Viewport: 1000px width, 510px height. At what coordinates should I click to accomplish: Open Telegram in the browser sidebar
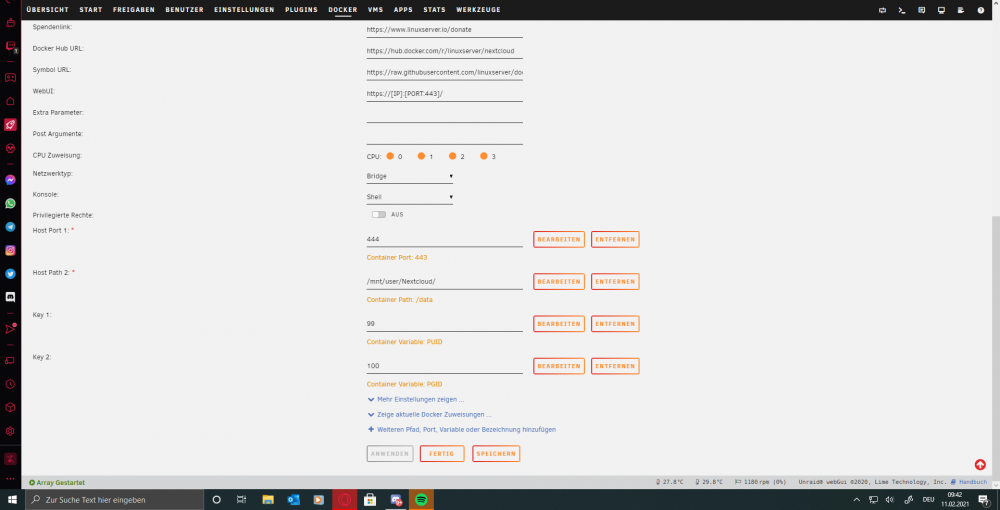(x=10, y=227)
